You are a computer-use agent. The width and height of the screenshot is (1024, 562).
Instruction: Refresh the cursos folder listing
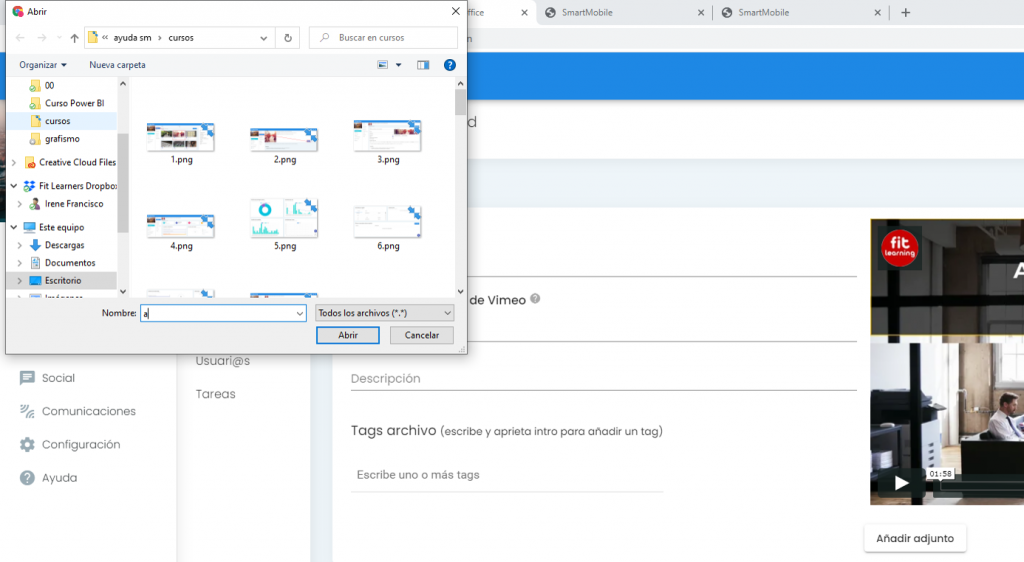coord(288,38)
